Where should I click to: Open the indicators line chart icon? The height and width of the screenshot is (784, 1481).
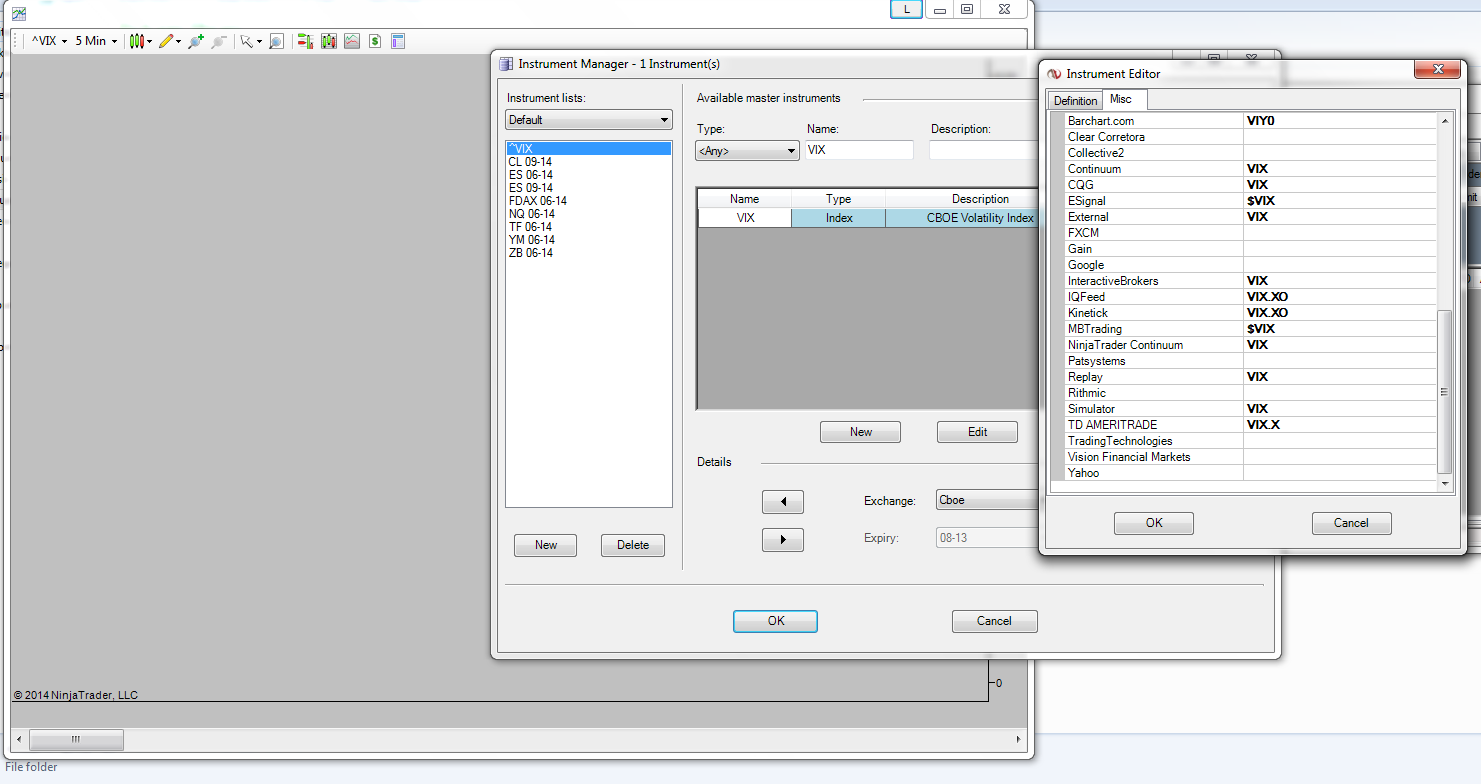[x=351, y=41]
